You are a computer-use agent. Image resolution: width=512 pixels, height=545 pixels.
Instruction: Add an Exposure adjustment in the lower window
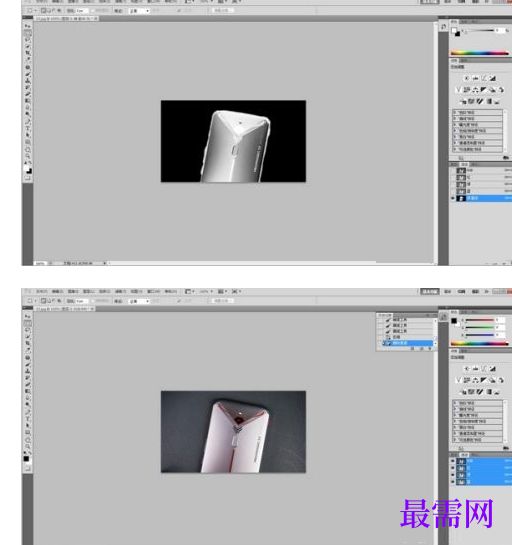(x=493, y=369)
